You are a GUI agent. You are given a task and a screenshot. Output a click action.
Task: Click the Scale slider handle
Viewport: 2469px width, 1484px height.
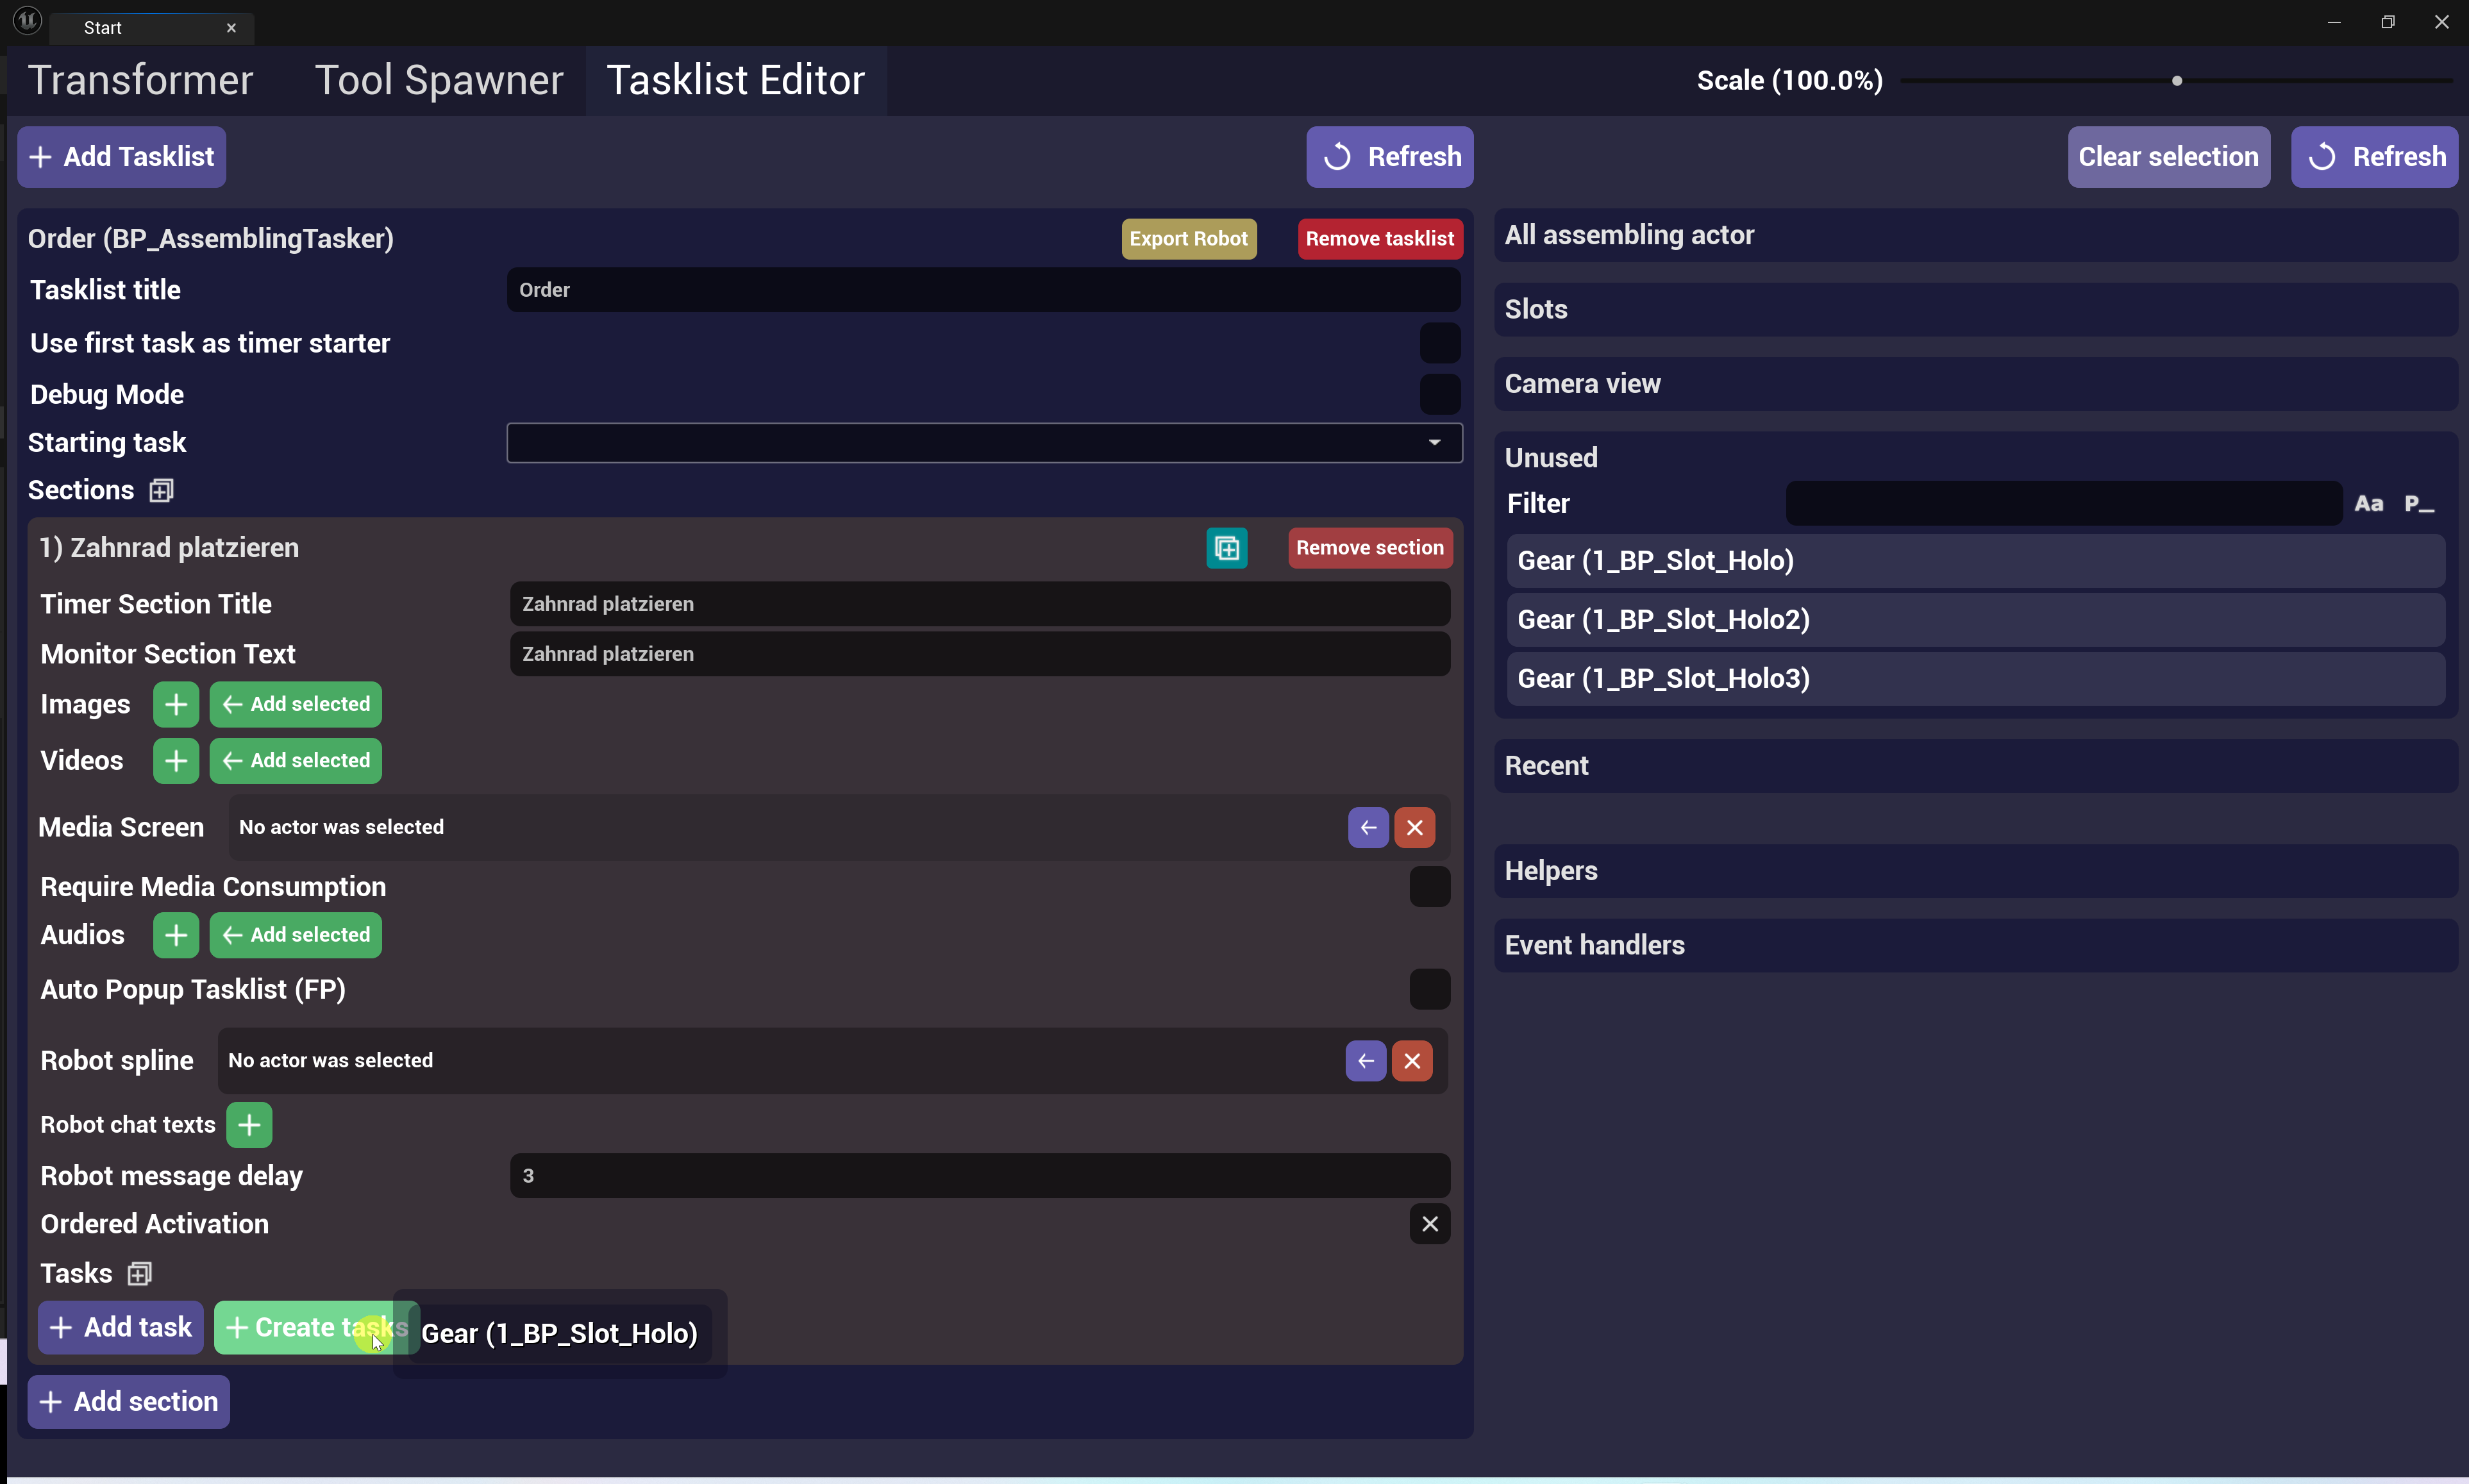click(2177, 81)
